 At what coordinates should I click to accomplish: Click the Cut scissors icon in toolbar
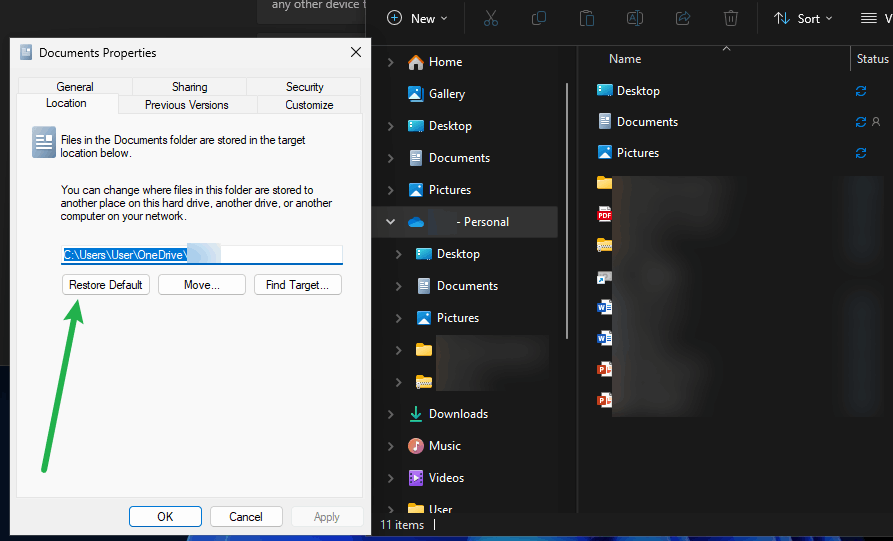[490, 18]
